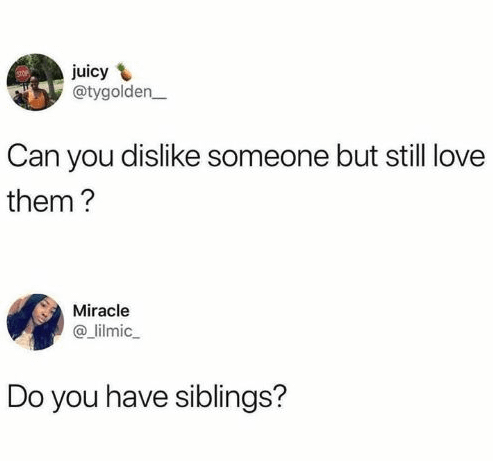Click the display name juicy
This screenshot has width=493, height=461.
click(90, 73)
